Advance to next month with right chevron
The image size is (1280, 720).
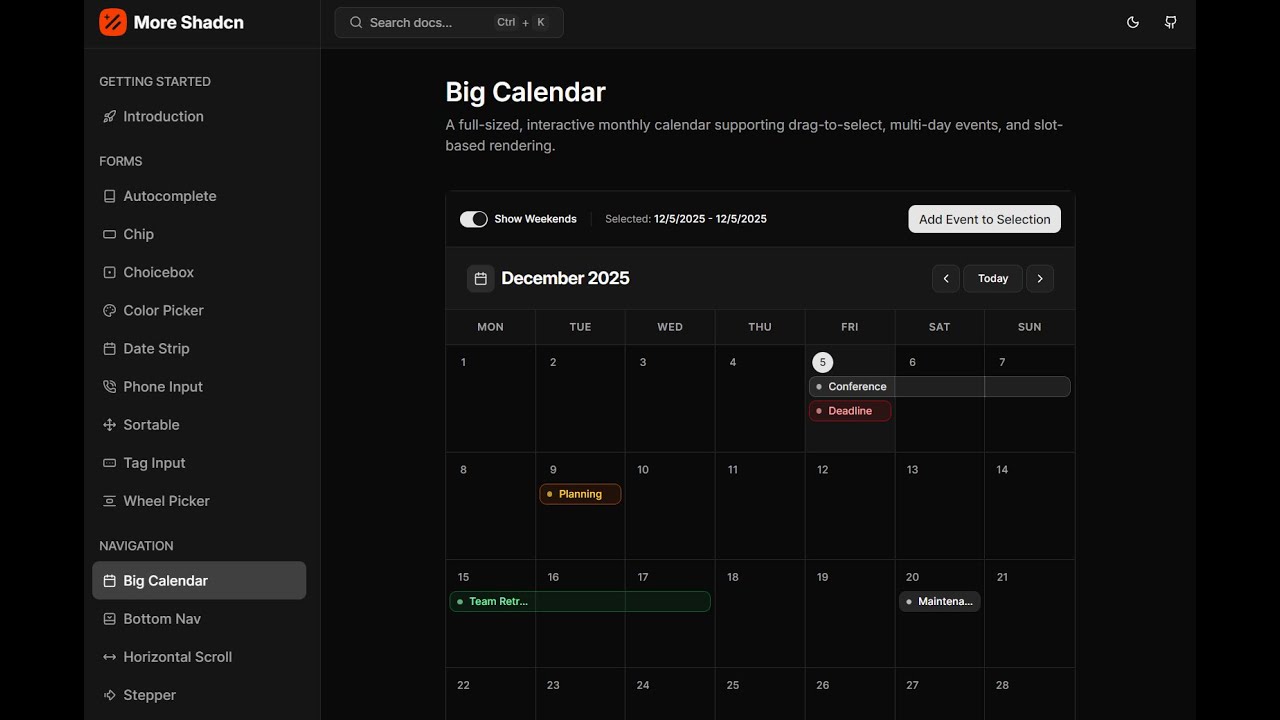pyautogui.click(x=1040, y=279)
